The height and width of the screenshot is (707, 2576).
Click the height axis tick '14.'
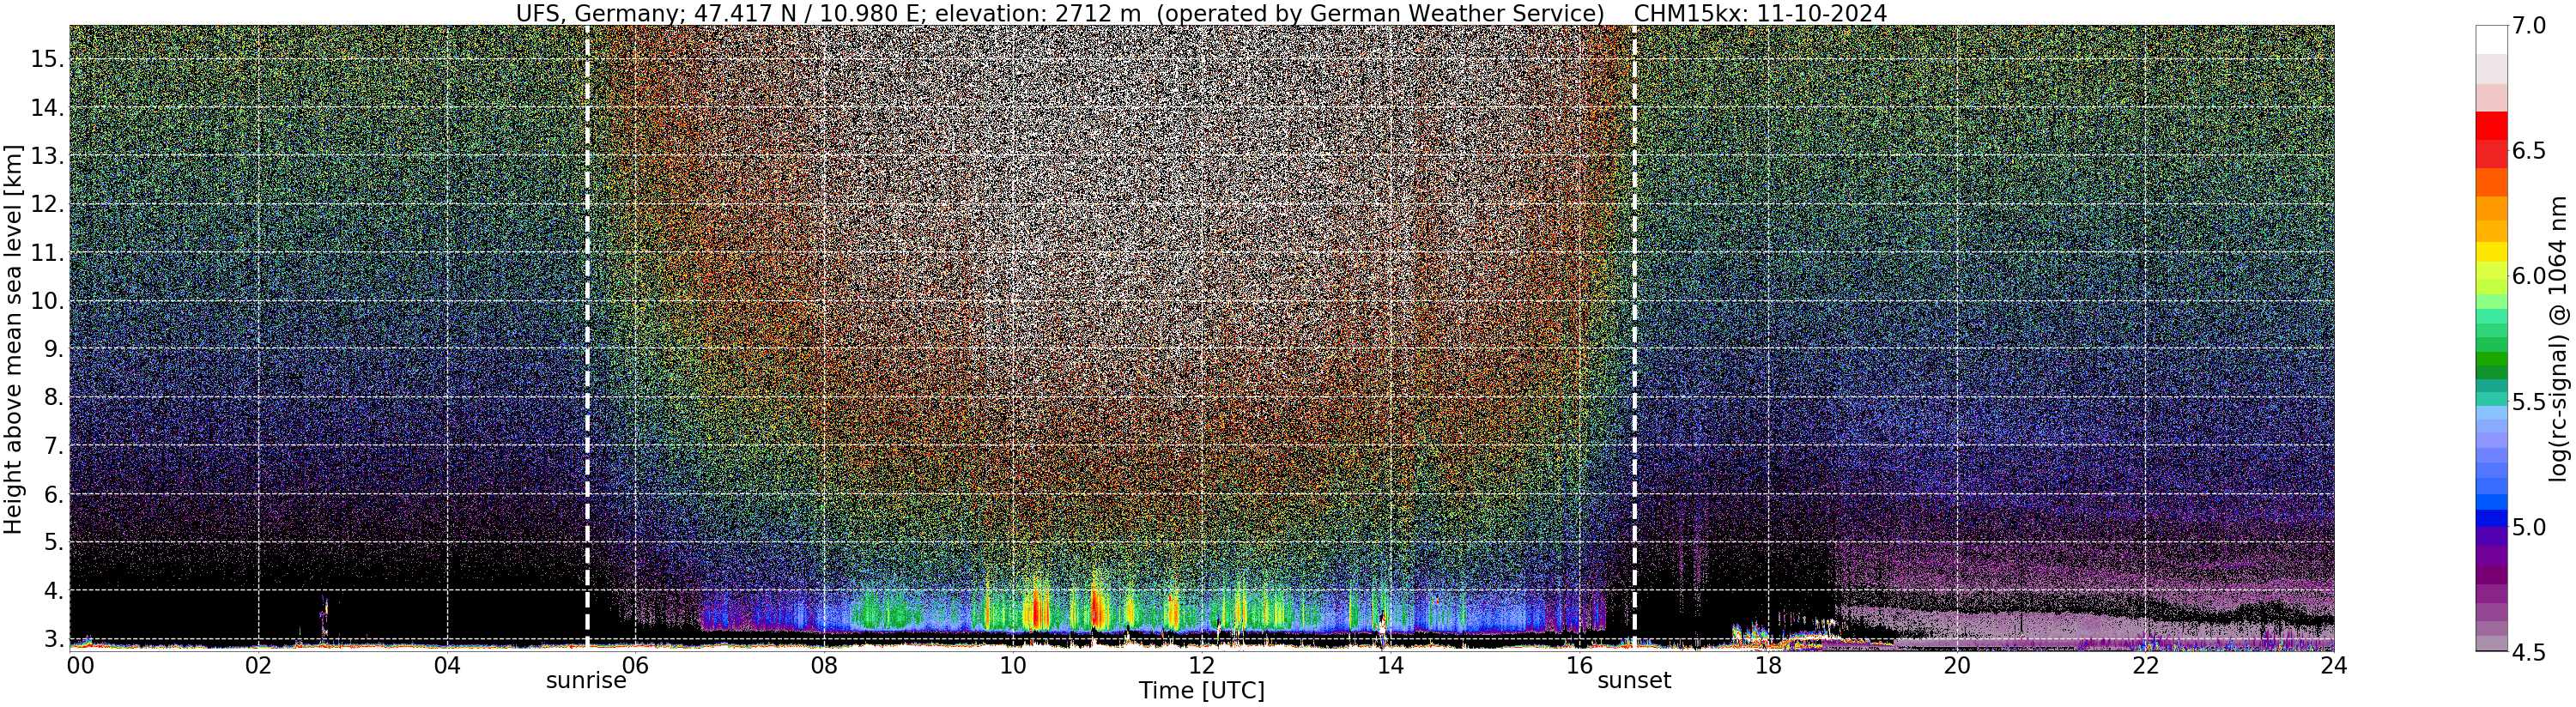tap(47, 108)
